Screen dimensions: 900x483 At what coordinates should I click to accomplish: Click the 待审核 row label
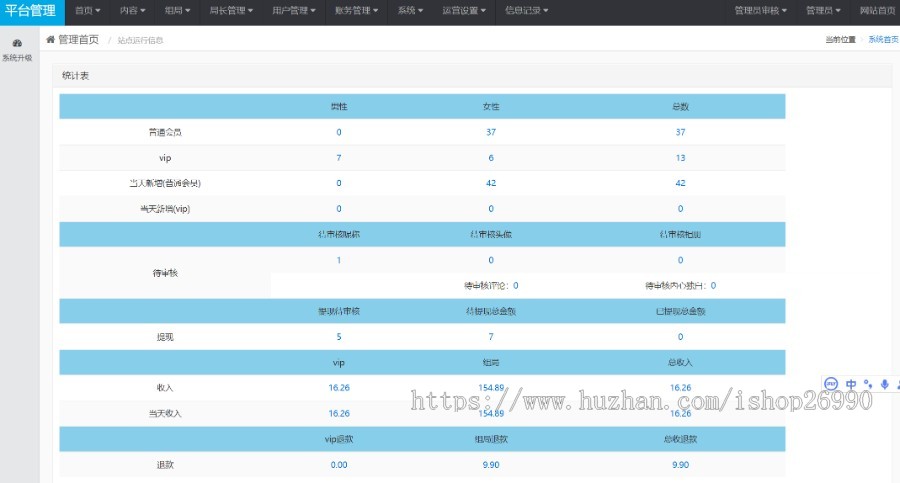point(165,273)
